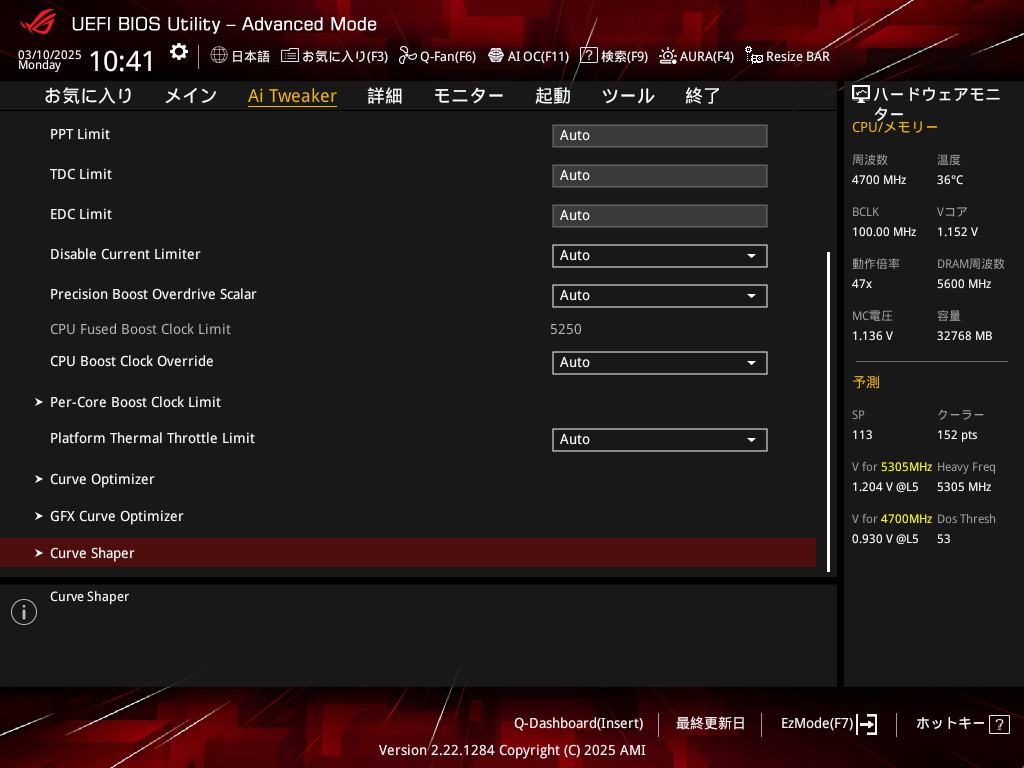Viewport: 1024px width, 768px height.
Task: Click 日本語 language label
Action: pos(250,57)
